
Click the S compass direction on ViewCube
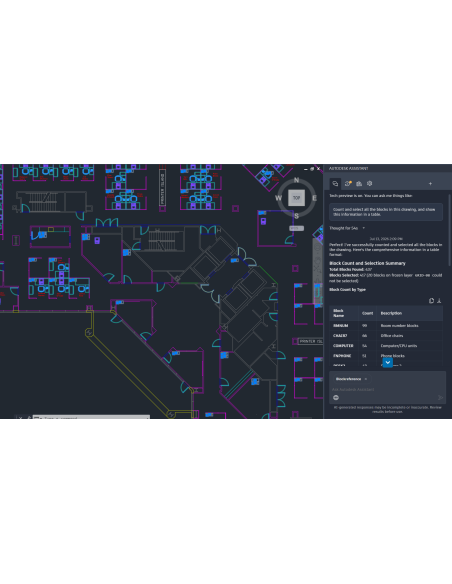pos(296,216)
